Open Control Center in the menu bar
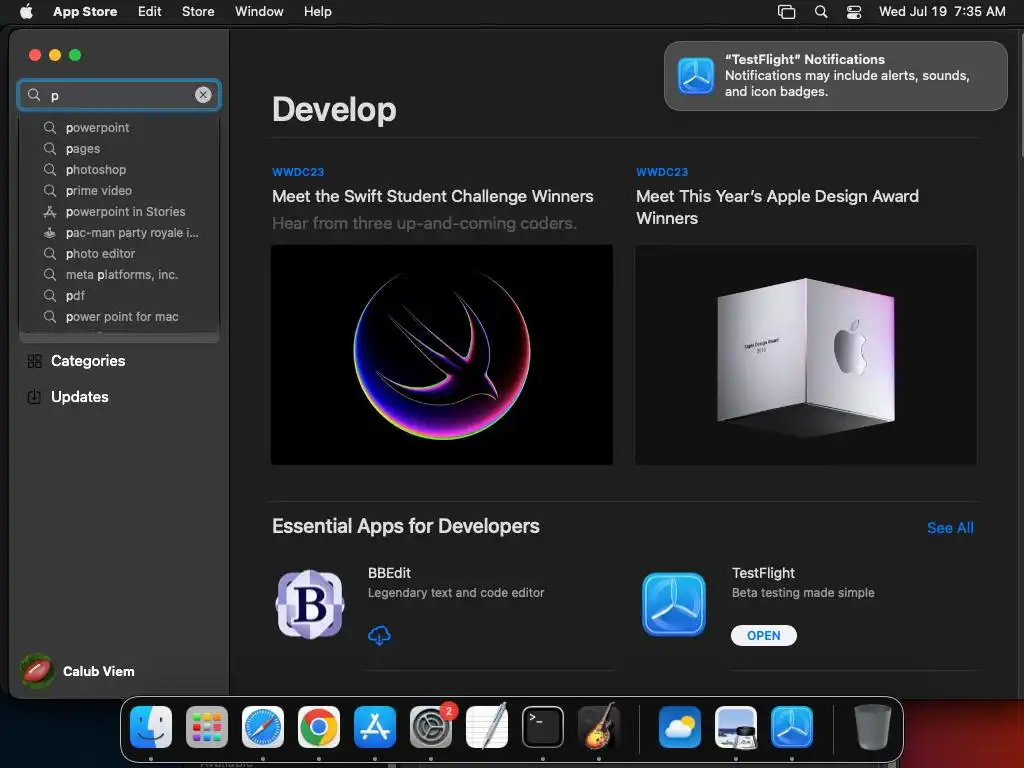Screen dimensions: 1024x768 [854, 12]
